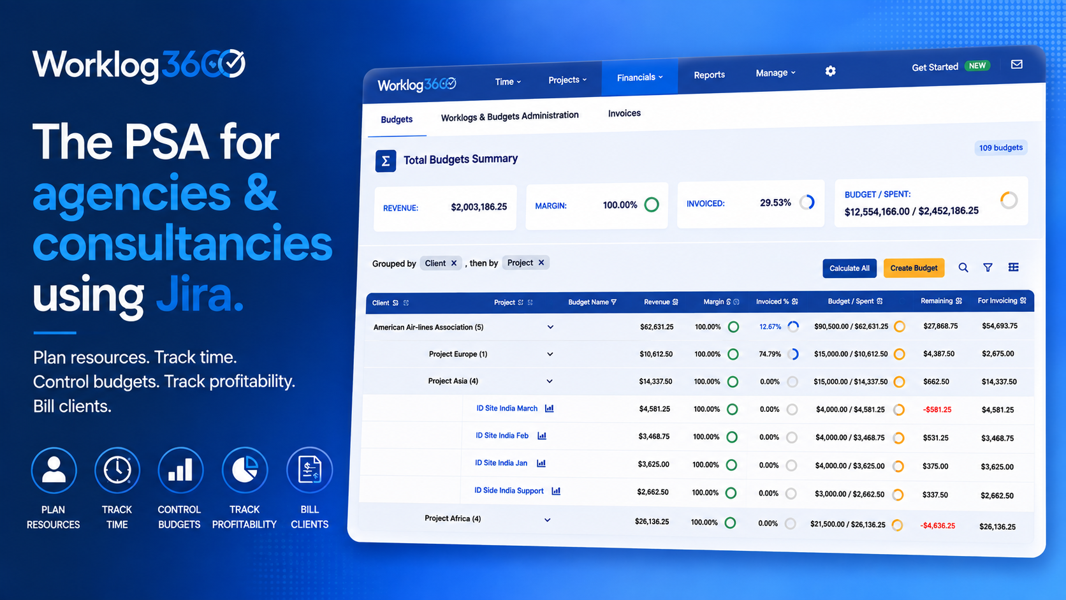Screen dimensions: 1066x600
Task: Click the -$4,636.25 remaining value
Action: [x=938, y=525]
